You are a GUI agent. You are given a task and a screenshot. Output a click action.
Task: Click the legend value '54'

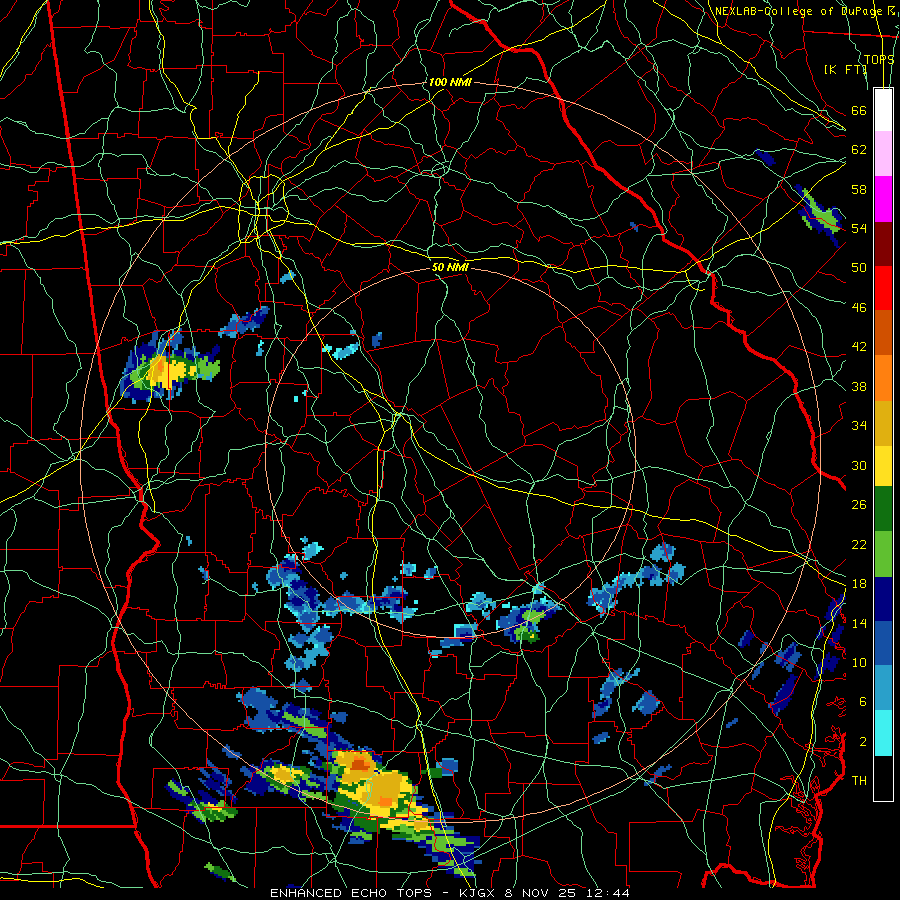click(859, 228)
